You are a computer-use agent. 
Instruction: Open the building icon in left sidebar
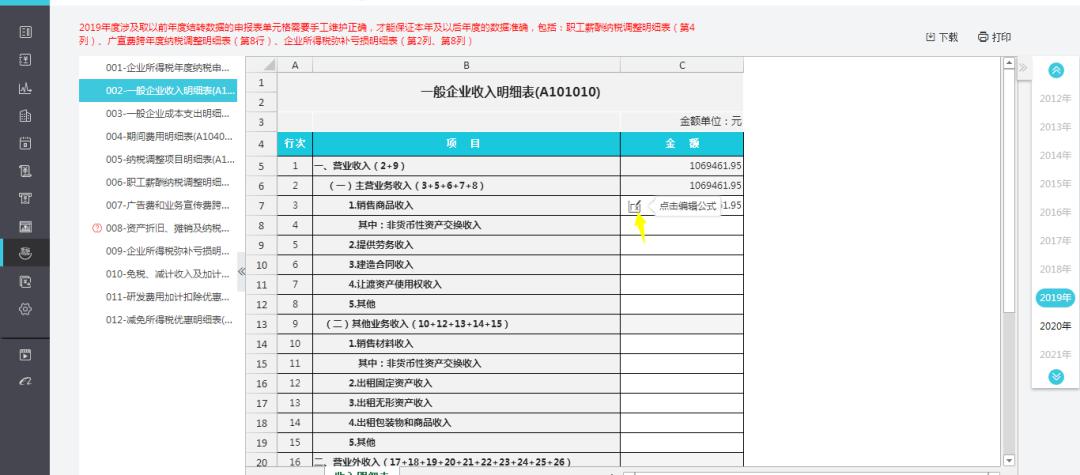[25, 116]
